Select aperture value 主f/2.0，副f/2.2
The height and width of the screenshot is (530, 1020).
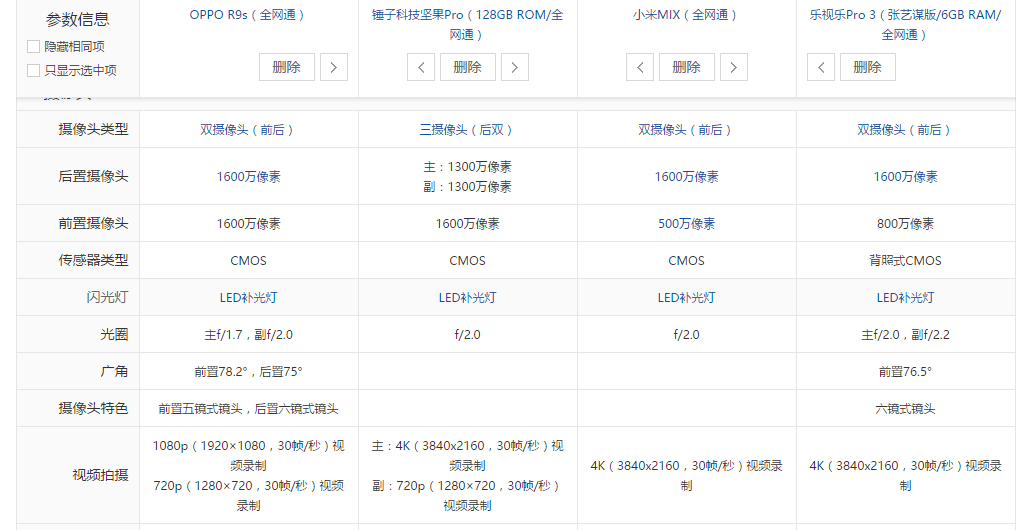905,335
